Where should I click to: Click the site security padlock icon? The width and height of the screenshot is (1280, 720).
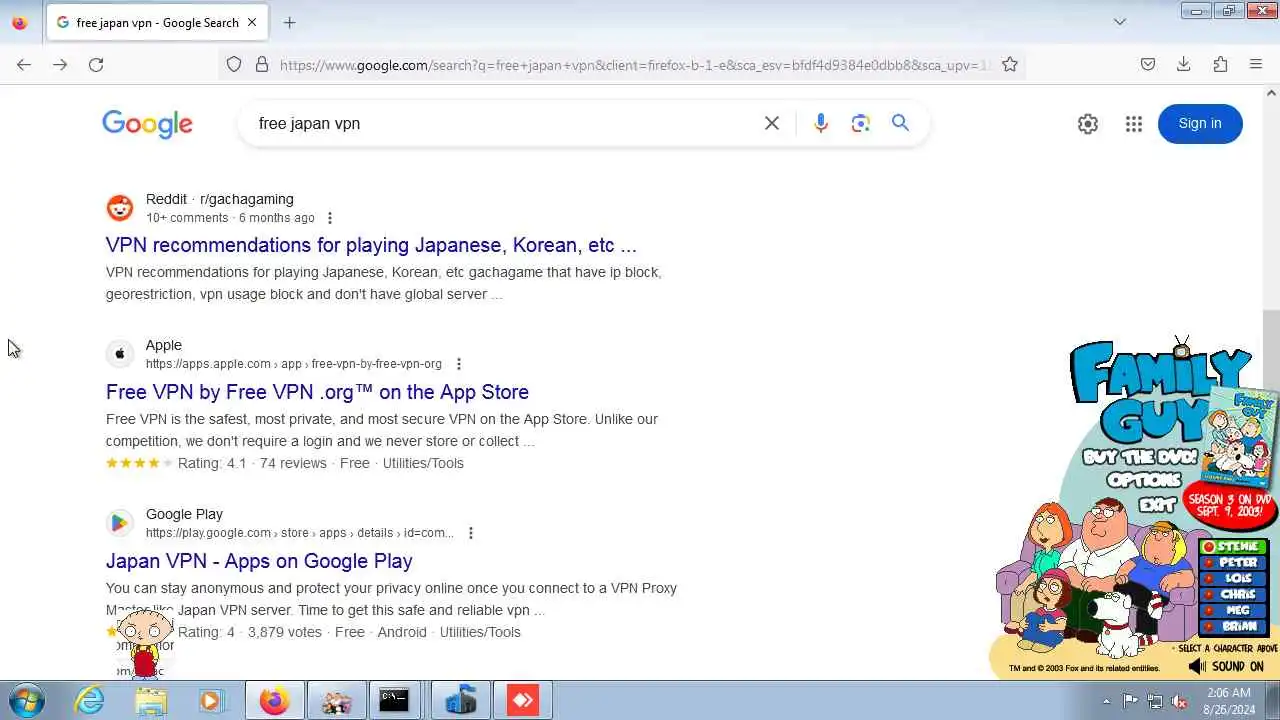click(x=262, y=64)
